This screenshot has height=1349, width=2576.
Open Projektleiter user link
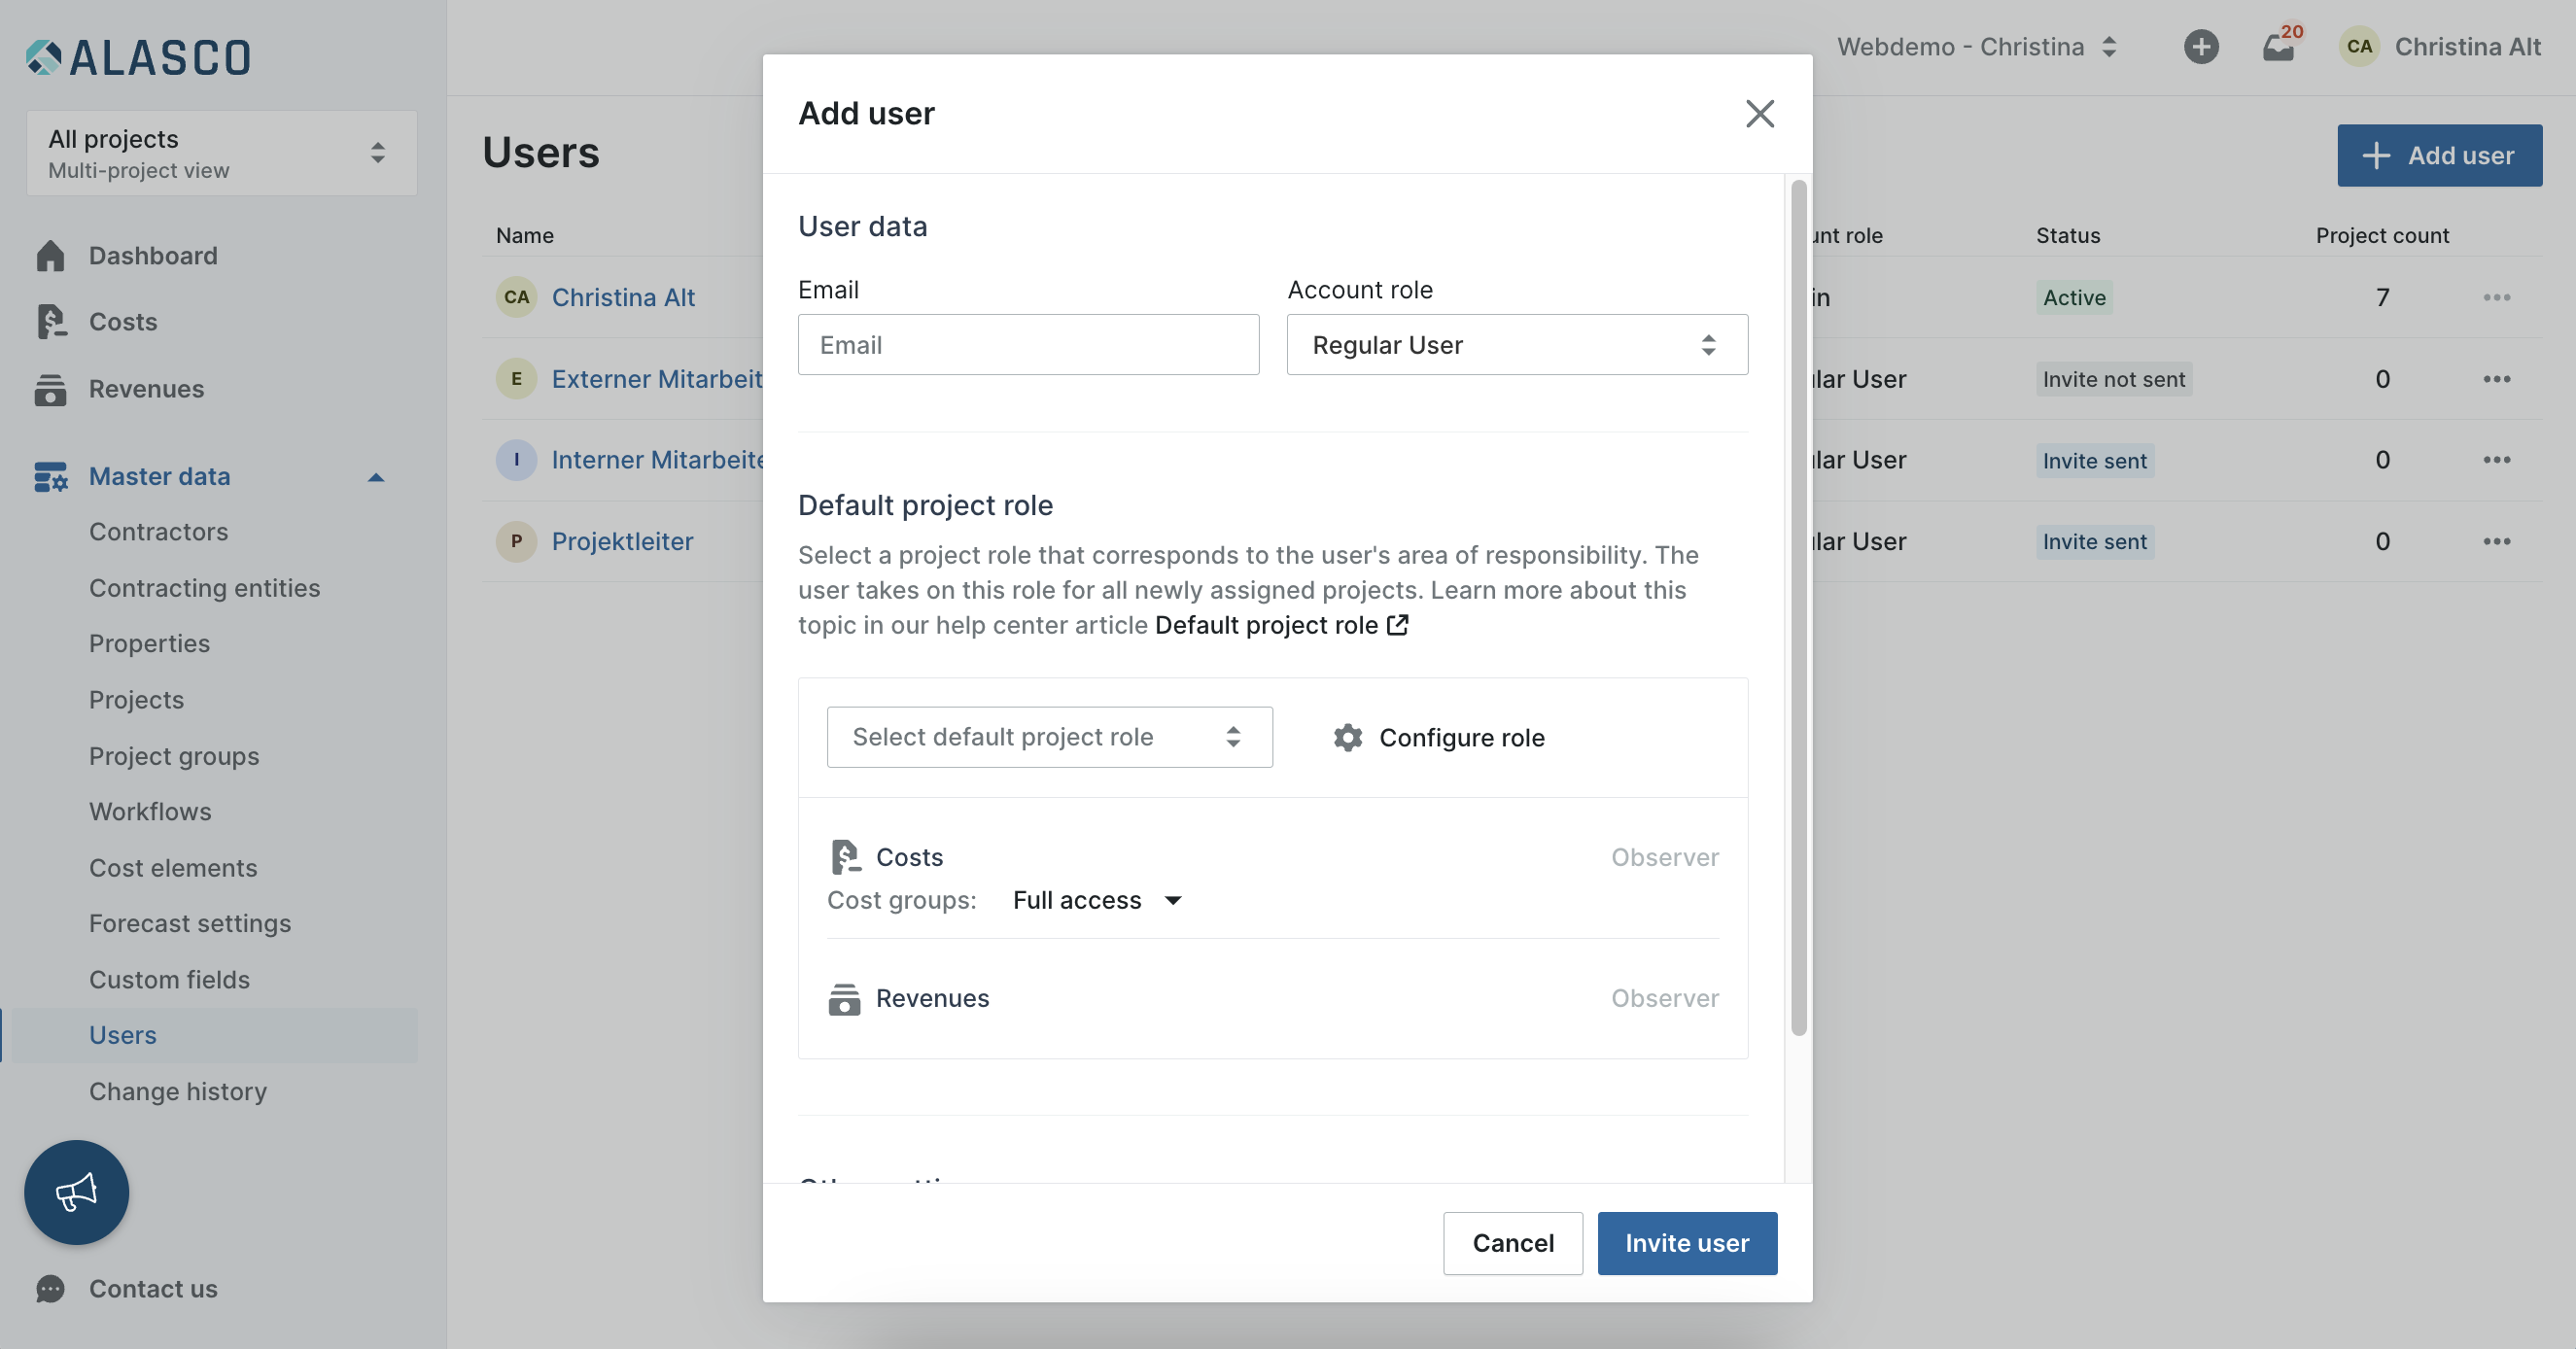[x=622, y=542]
